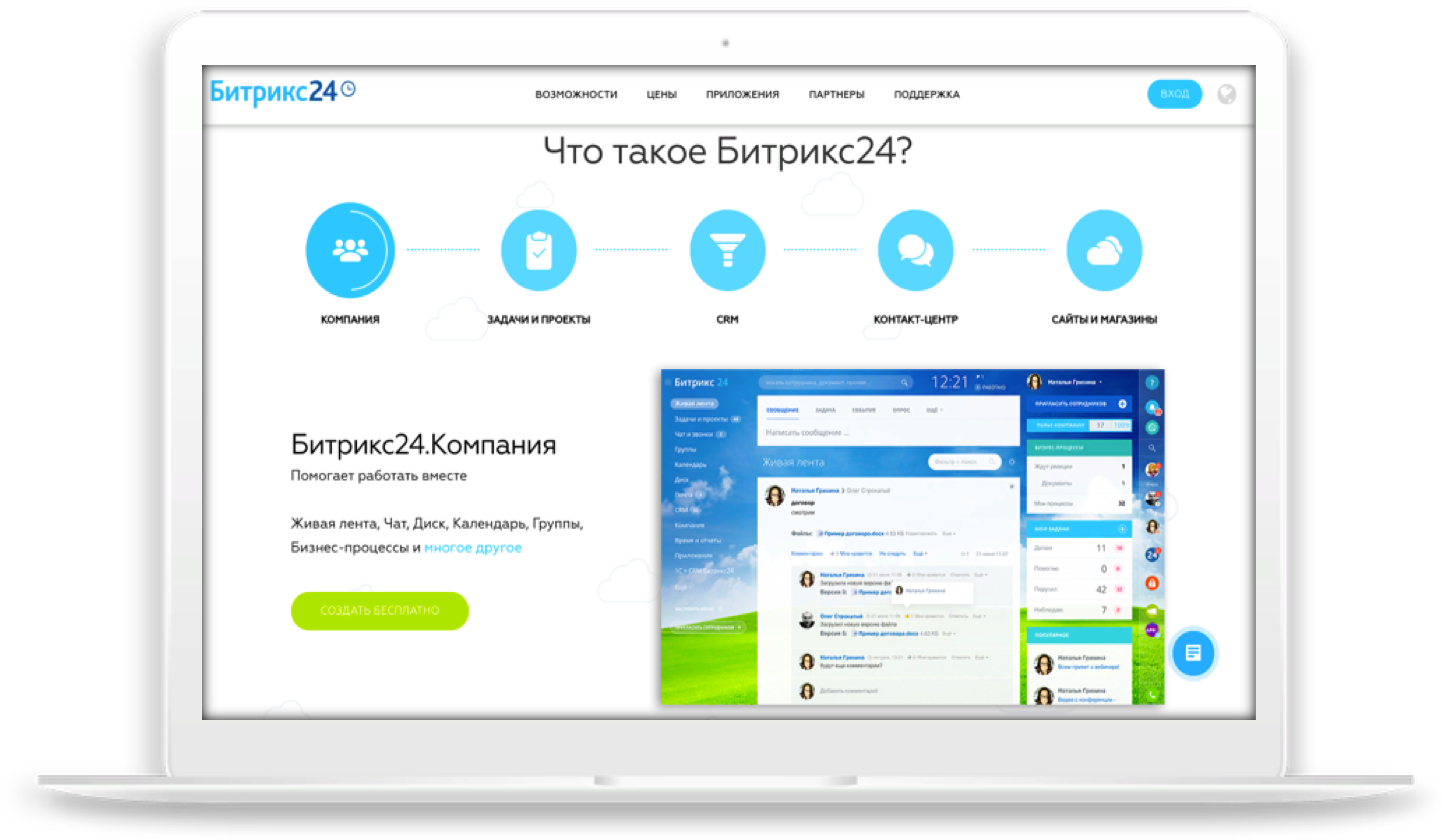
Task: Select Задачи и проекты in the preview's left menu
Action: tap(700, 419)
